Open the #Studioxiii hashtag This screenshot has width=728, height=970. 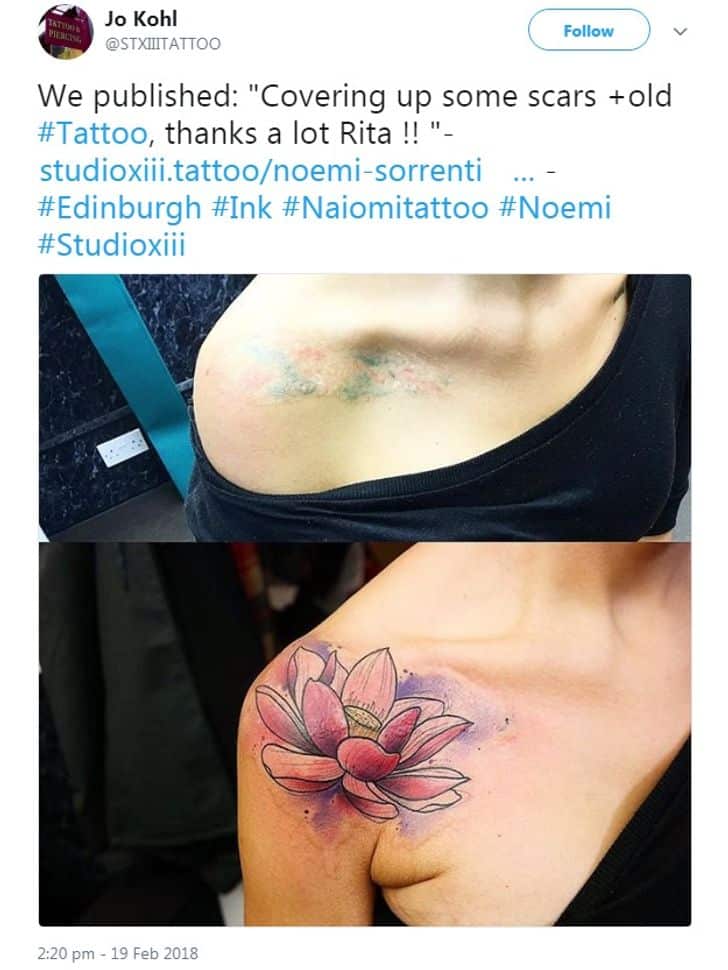click(x=112, y=244)
